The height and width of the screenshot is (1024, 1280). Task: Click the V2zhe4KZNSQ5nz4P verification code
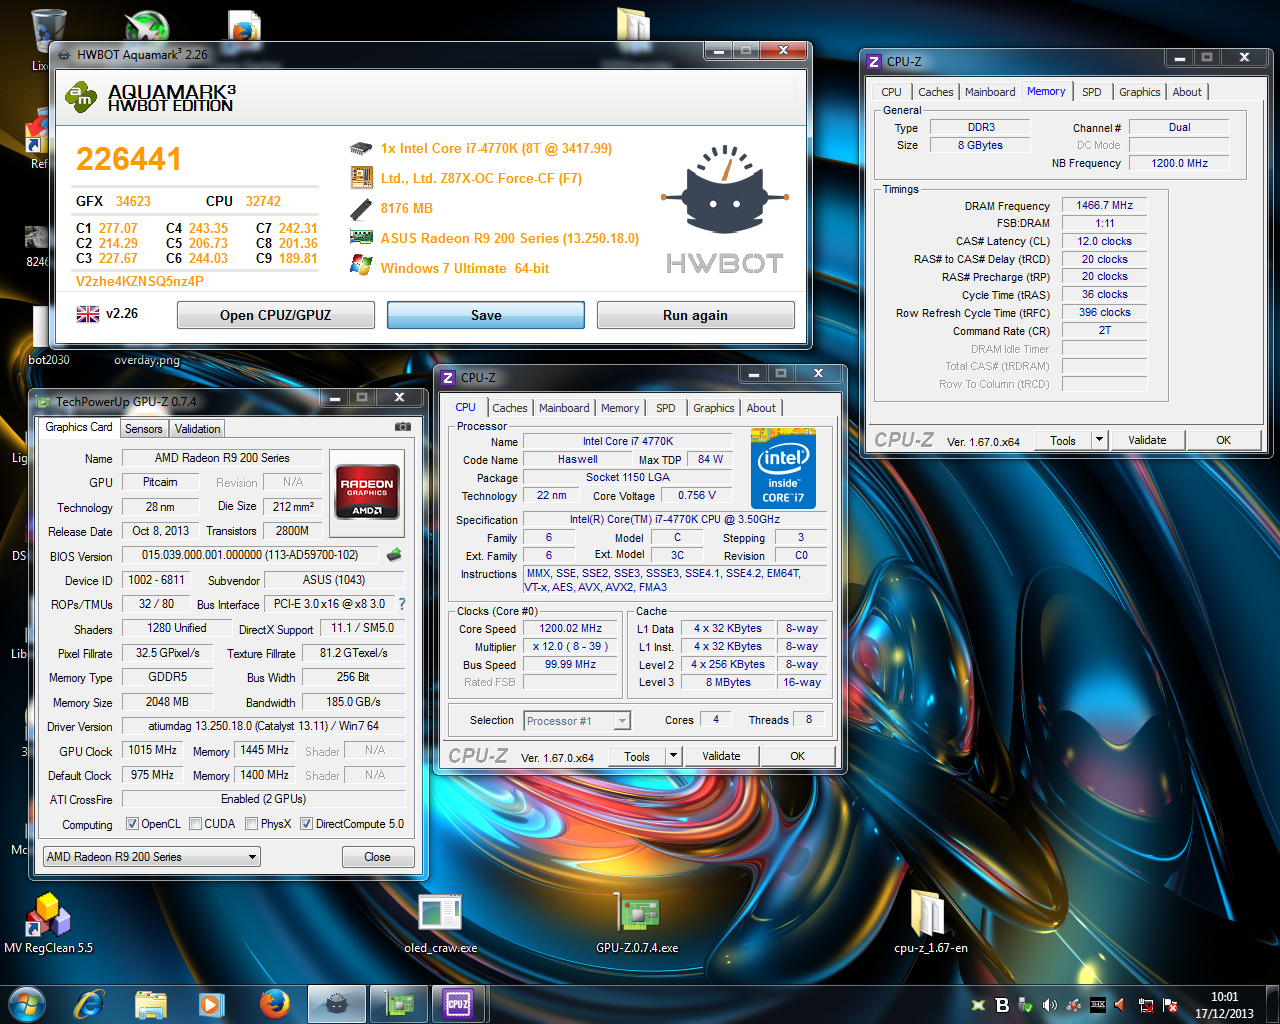pos(140,281)
